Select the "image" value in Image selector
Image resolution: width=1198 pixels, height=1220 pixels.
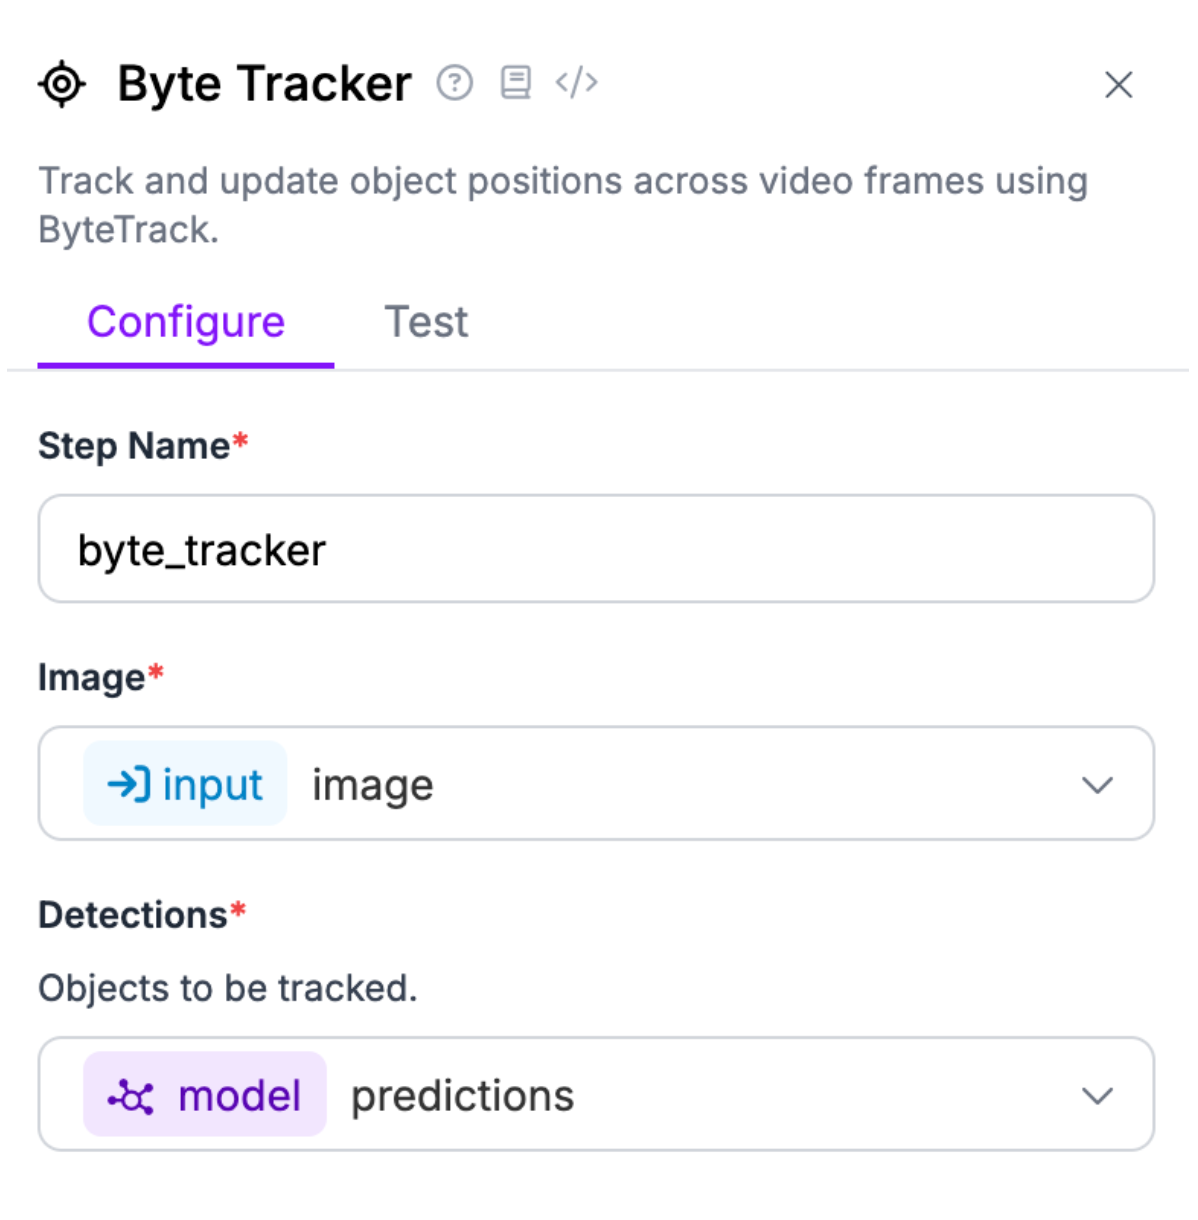click(x=373, y=785)
